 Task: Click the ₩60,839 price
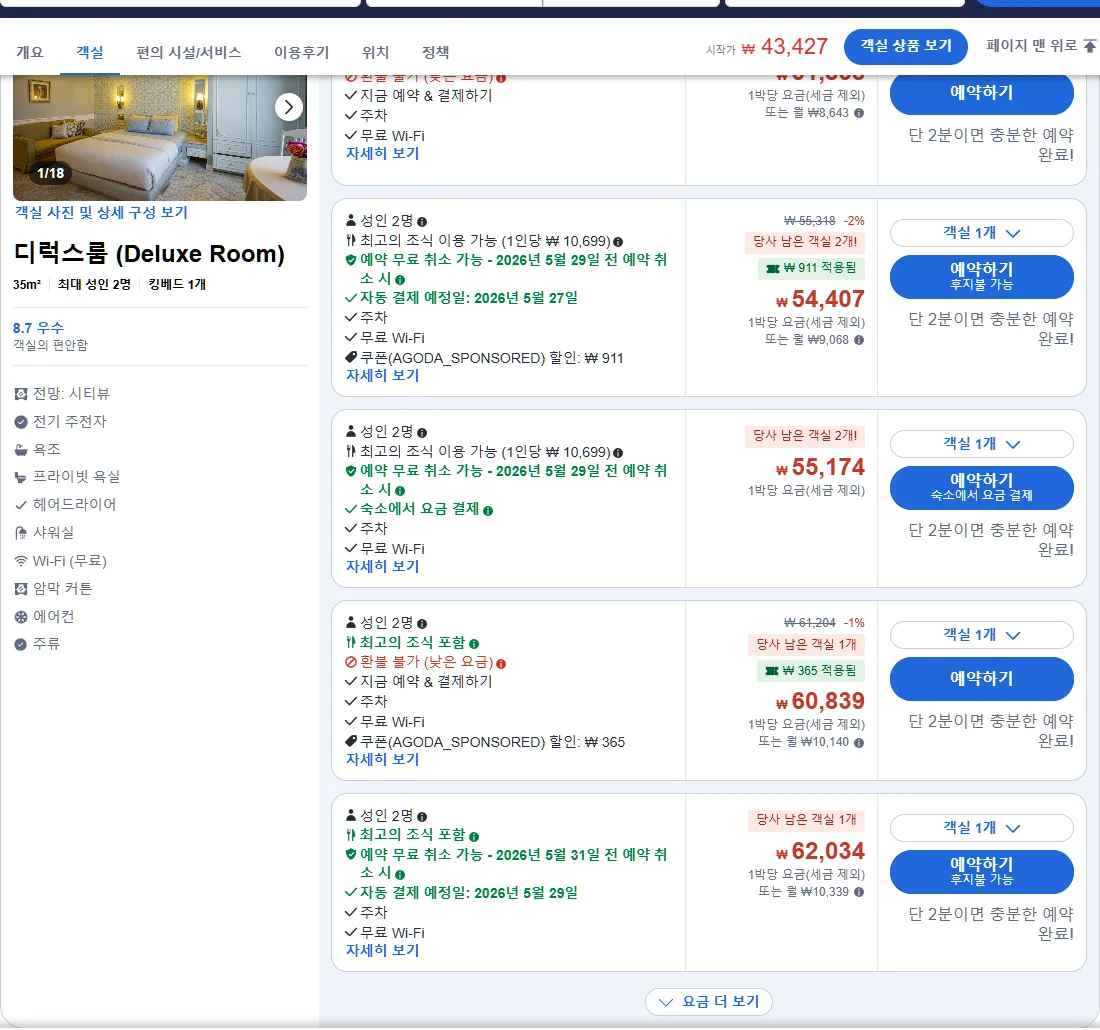[x=820, y=701]
